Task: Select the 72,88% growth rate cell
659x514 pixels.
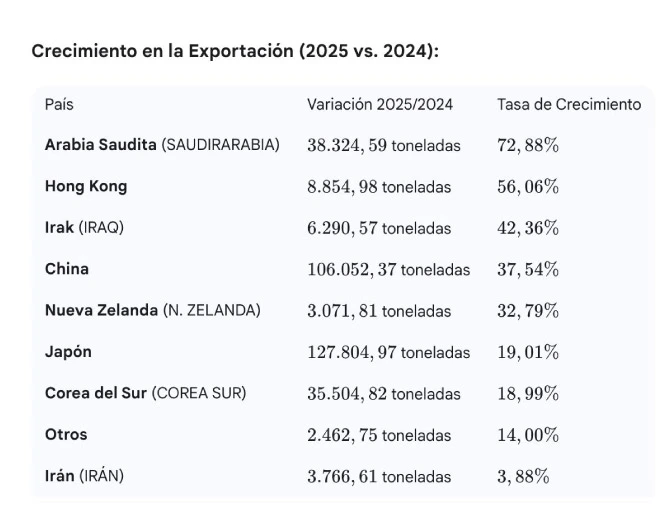Action: tap(528, 145)
